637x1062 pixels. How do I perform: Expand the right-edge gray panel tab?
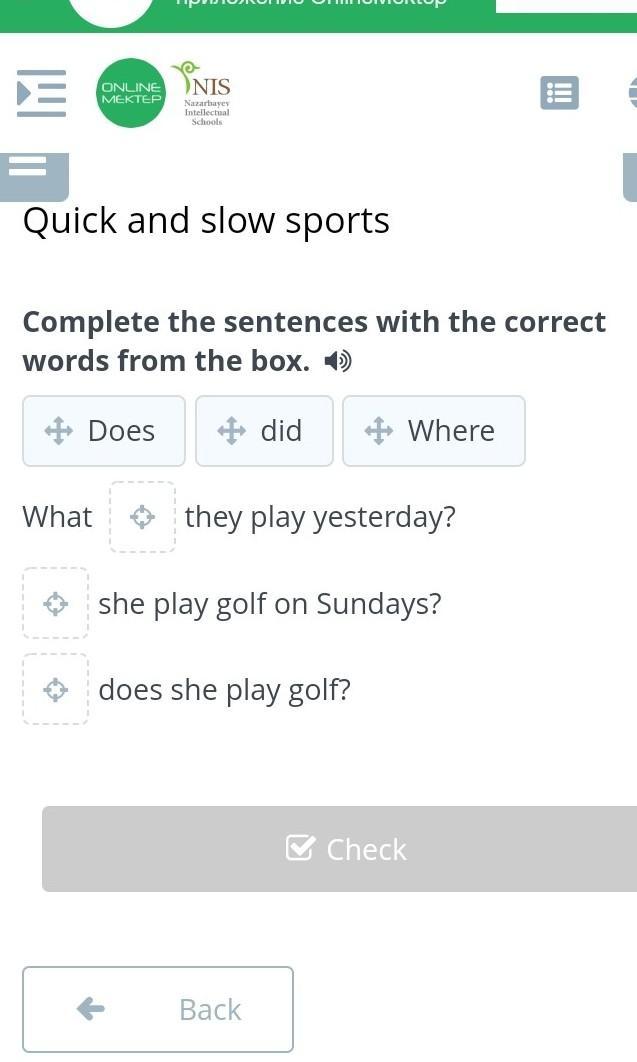click(x=630, y=176)
